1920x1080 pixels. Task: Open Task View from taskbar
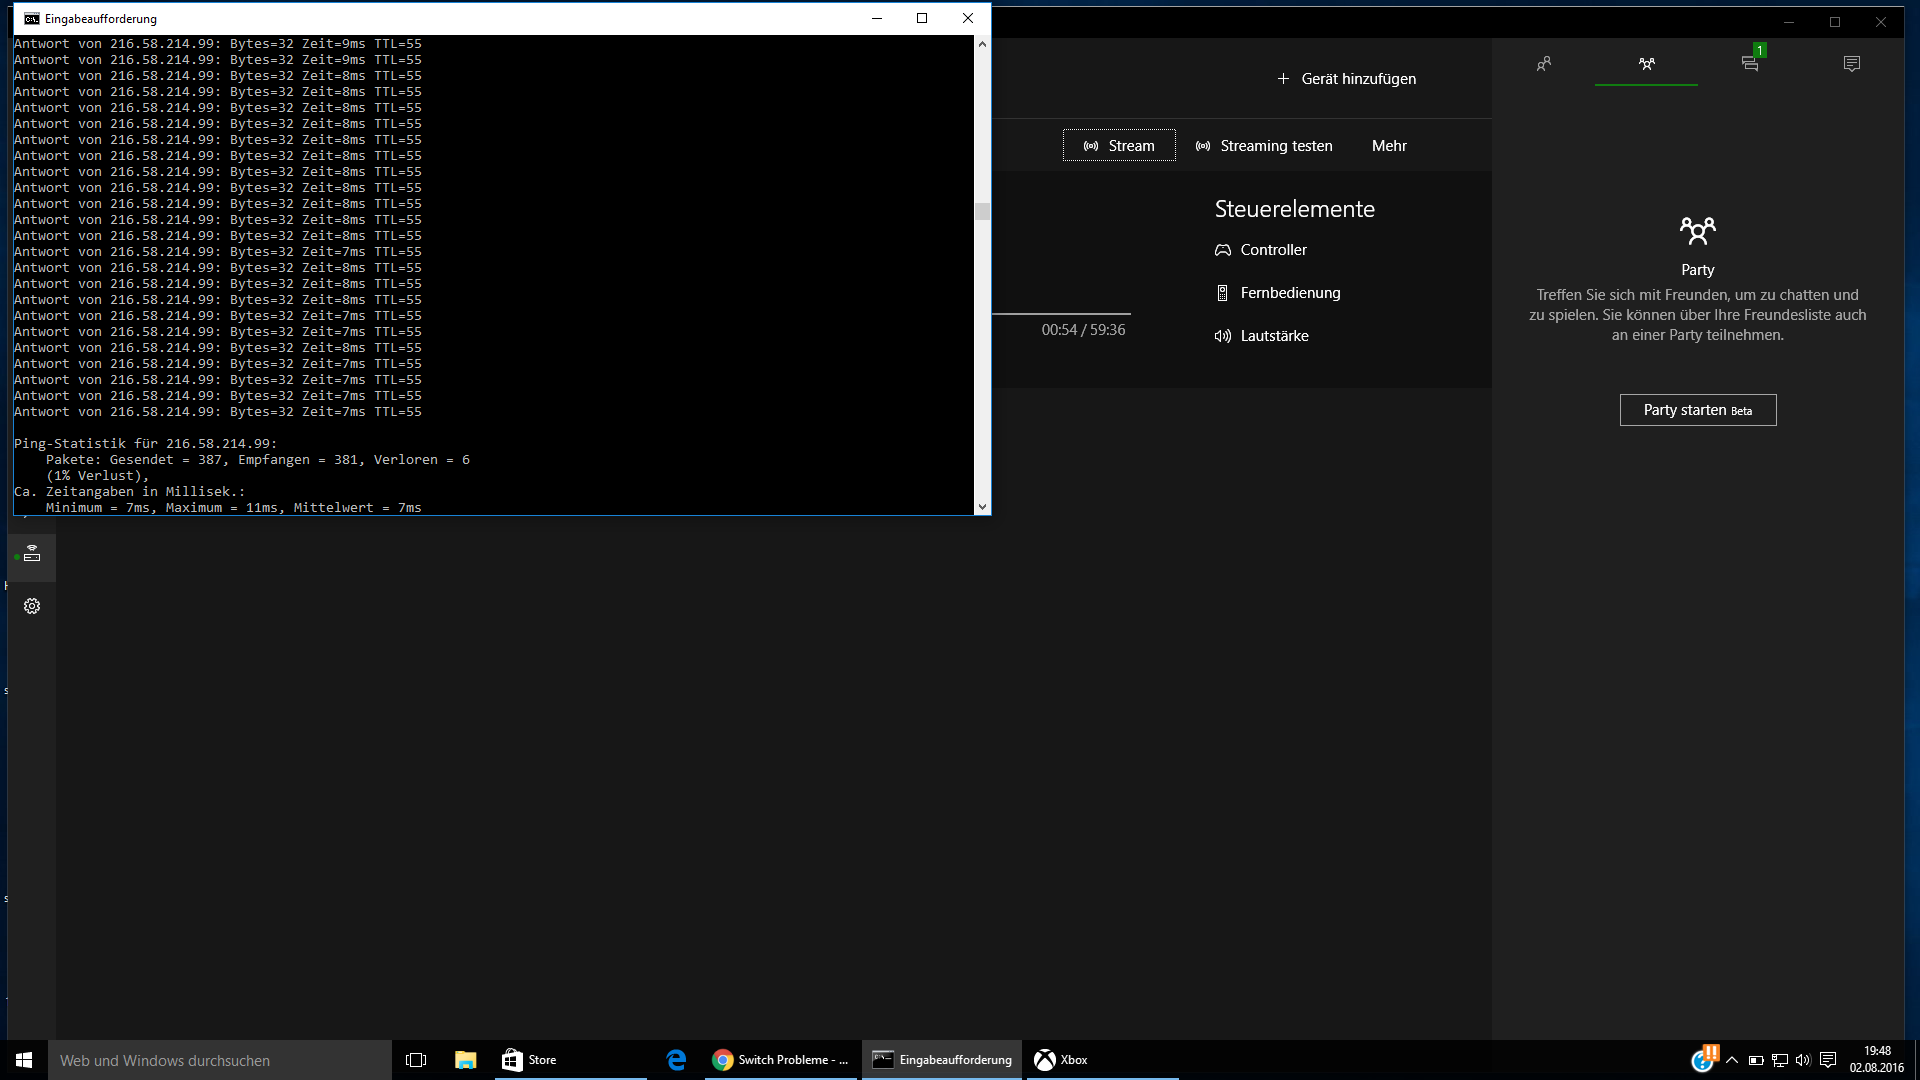click(416, 1060)
